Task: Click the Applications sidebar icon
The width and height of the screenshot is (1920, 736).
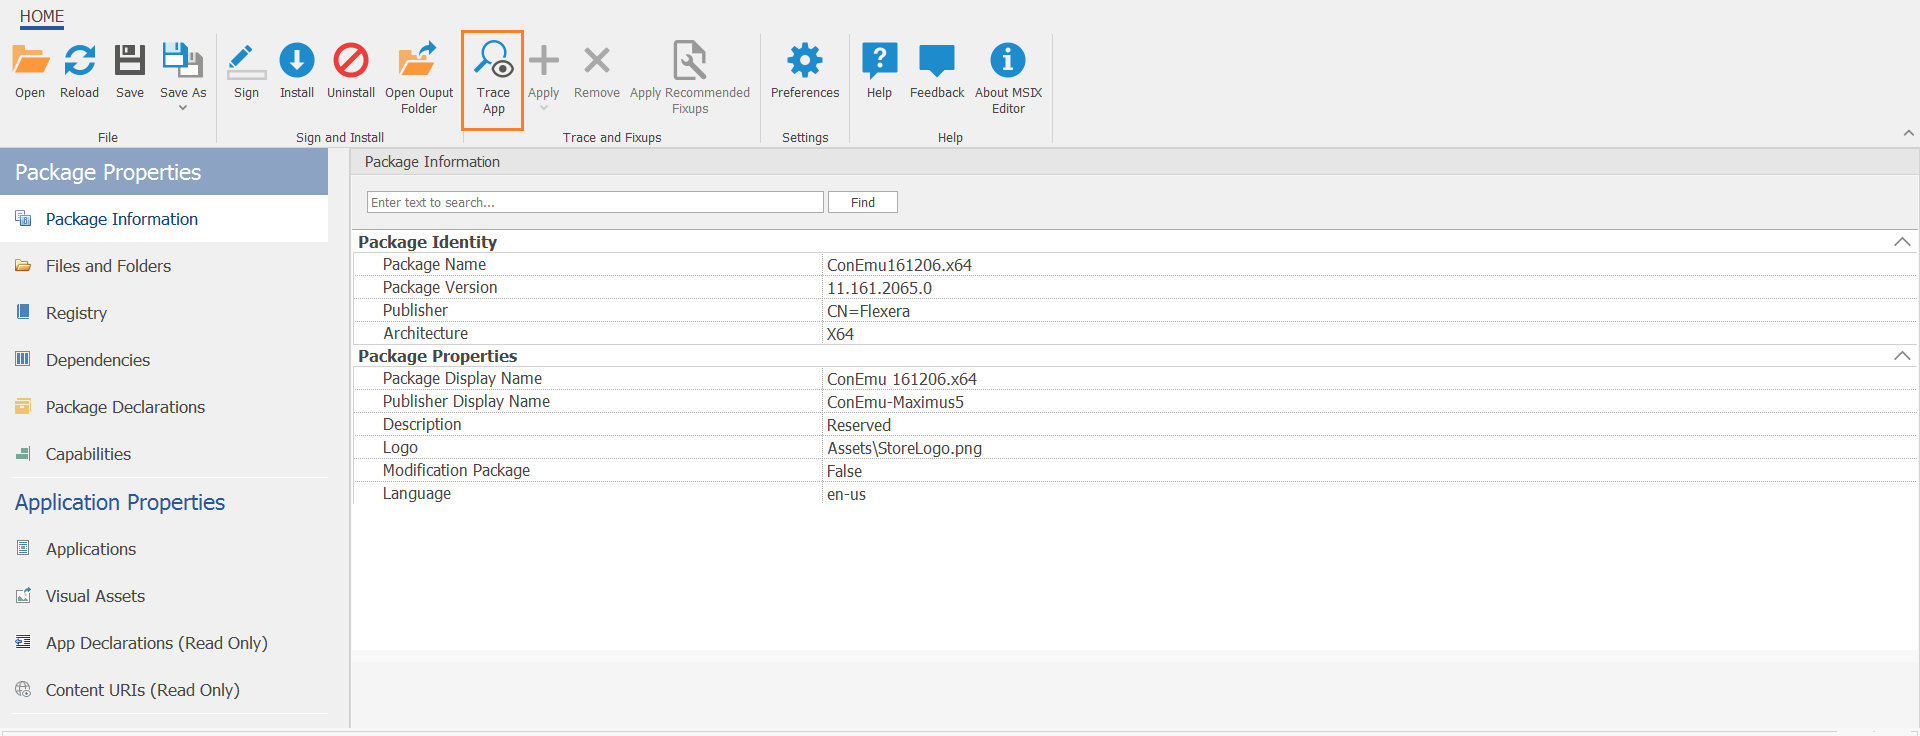Action: [x=23, y=548]
